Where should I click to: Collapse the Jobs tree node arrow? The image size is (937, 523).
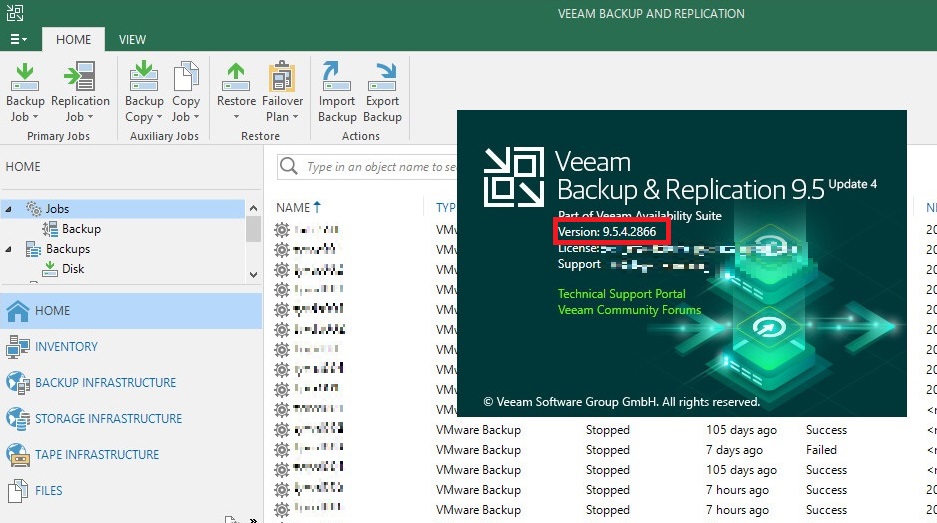(8, 209)
